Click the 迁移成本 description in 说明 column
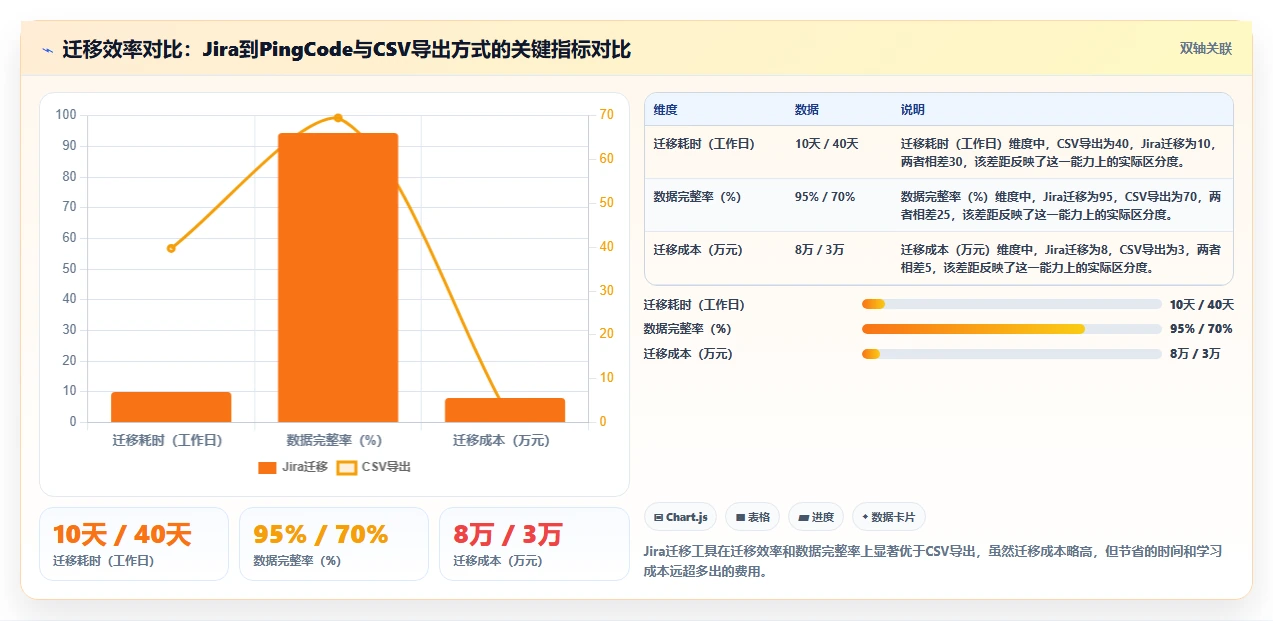The image size is (1273, 621). (1060, 259)
